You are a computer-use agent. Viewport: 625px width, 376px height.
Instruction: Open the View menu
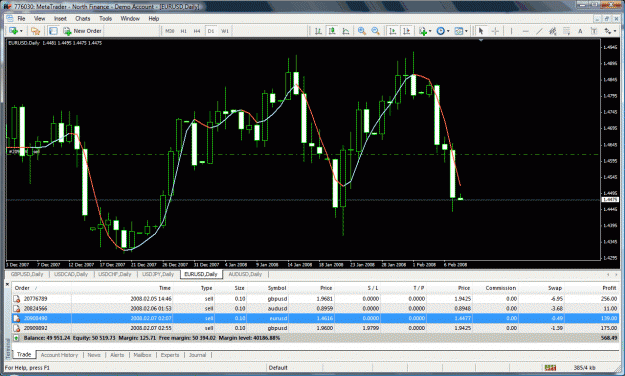click(39, 18)
